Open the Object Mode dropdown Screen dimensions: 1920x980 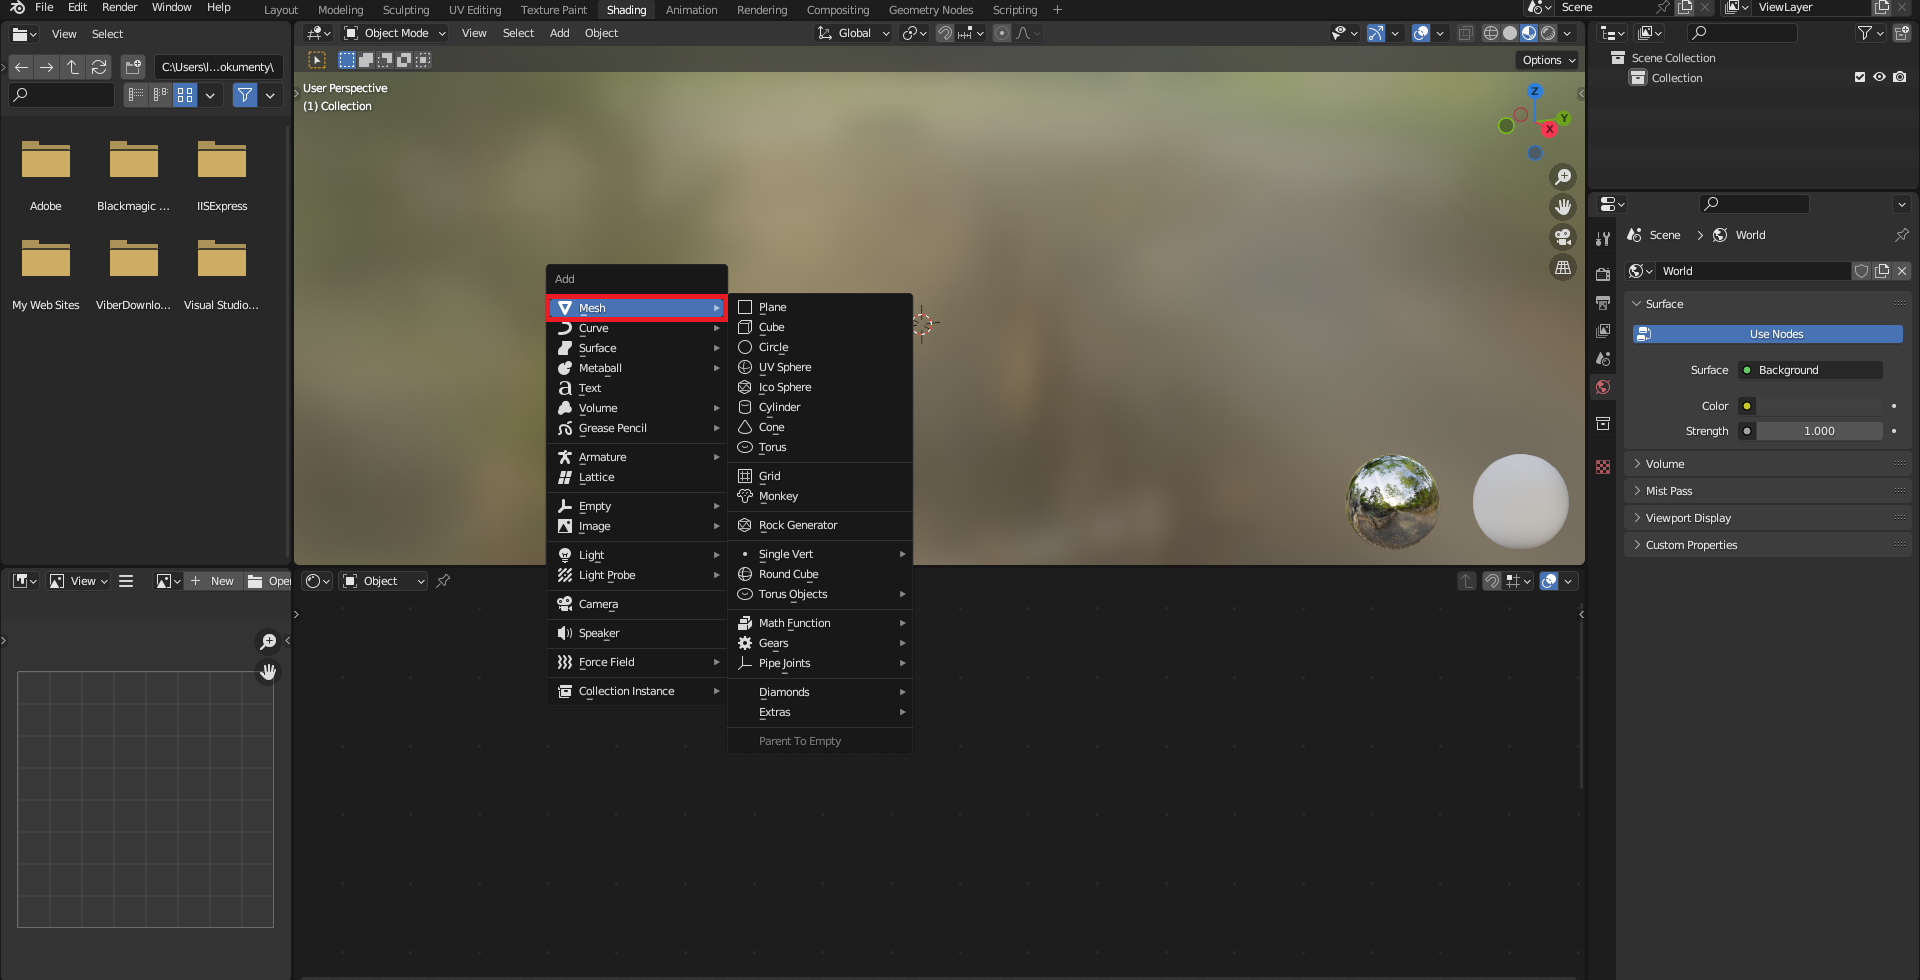coord(395,33)
